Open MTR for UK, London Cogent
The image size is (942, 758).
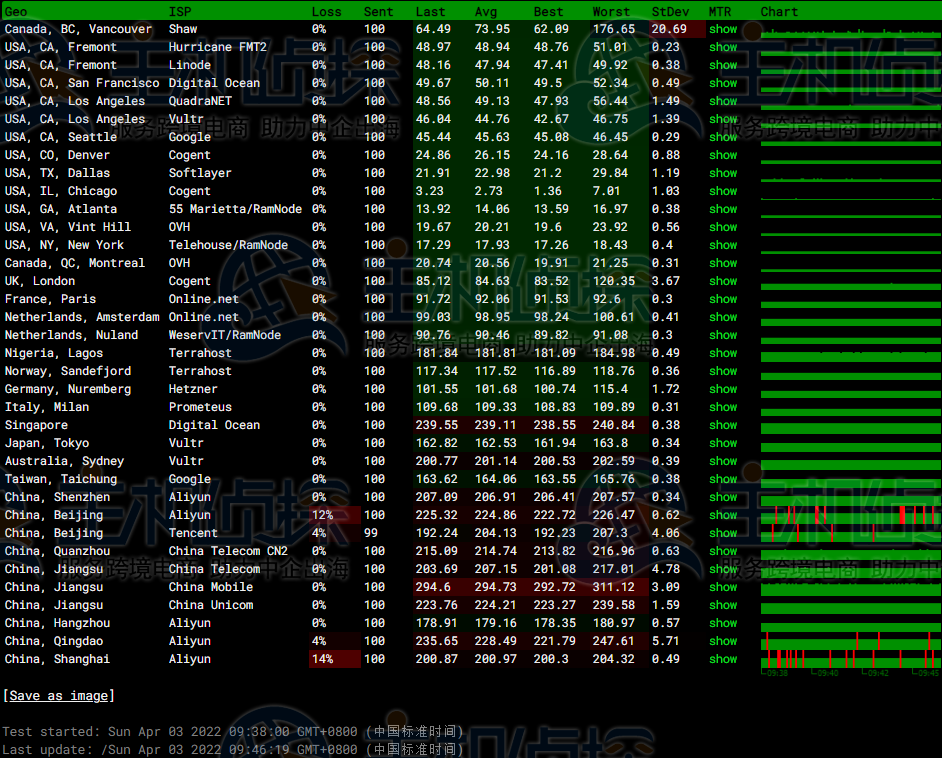tap(722, 281)
